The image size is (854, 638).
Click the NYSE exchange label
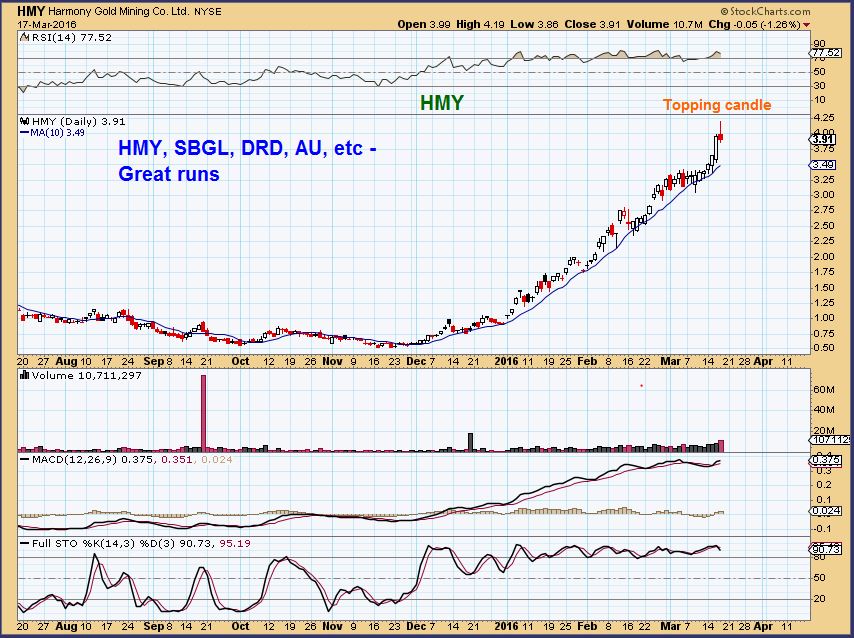(208, 11)
